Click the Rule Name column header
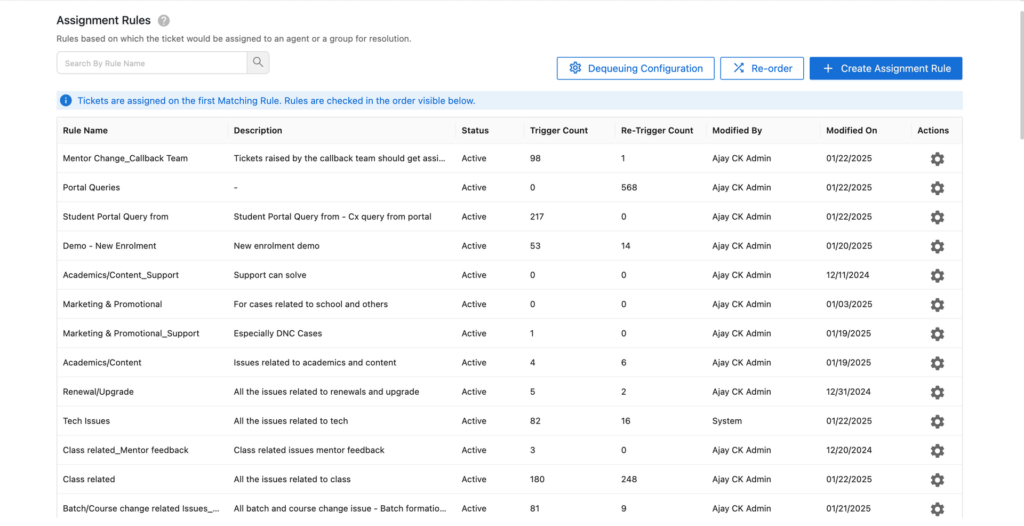 (86, 131)
